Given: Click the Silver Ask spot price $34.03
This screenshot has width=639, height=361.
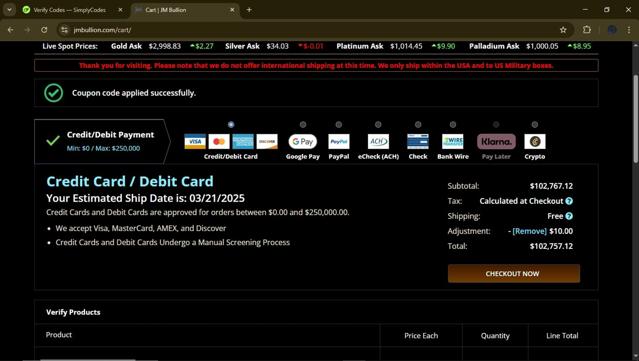Looking at the screenshot, I should coord(277,46).
